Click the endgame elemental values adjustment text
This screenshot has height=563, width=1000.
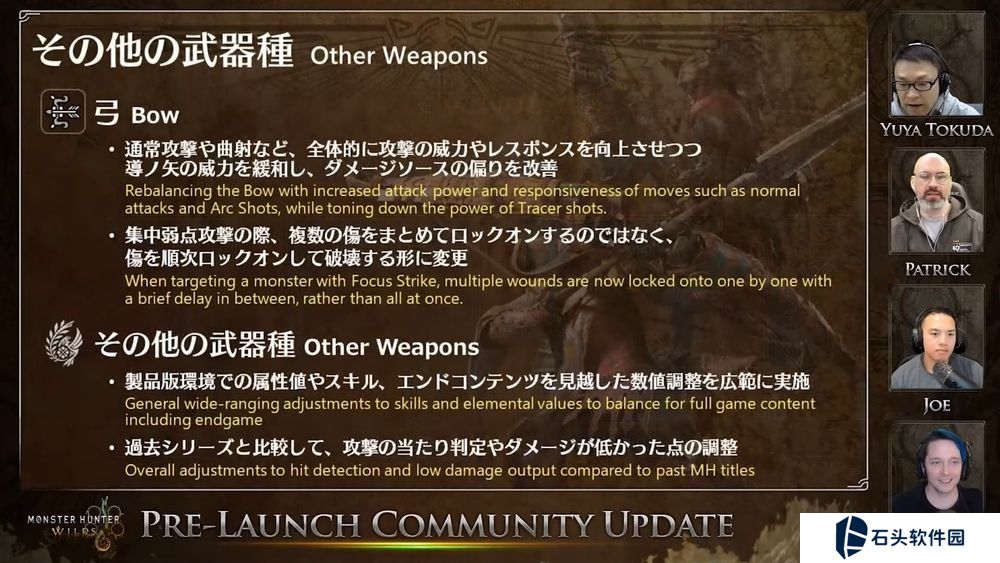coord(470,412)
